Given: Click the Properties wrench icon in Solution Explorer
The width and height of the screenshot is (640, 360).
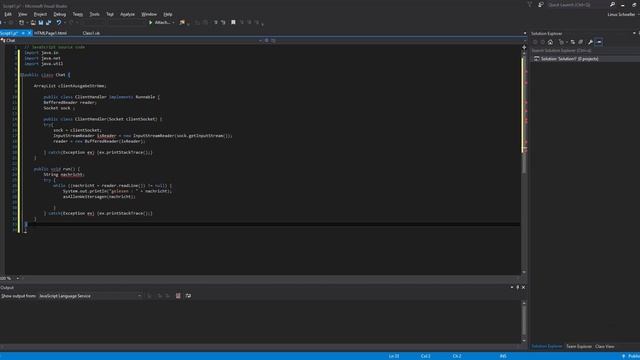Looking at the screenshot, I should [590, 42].
